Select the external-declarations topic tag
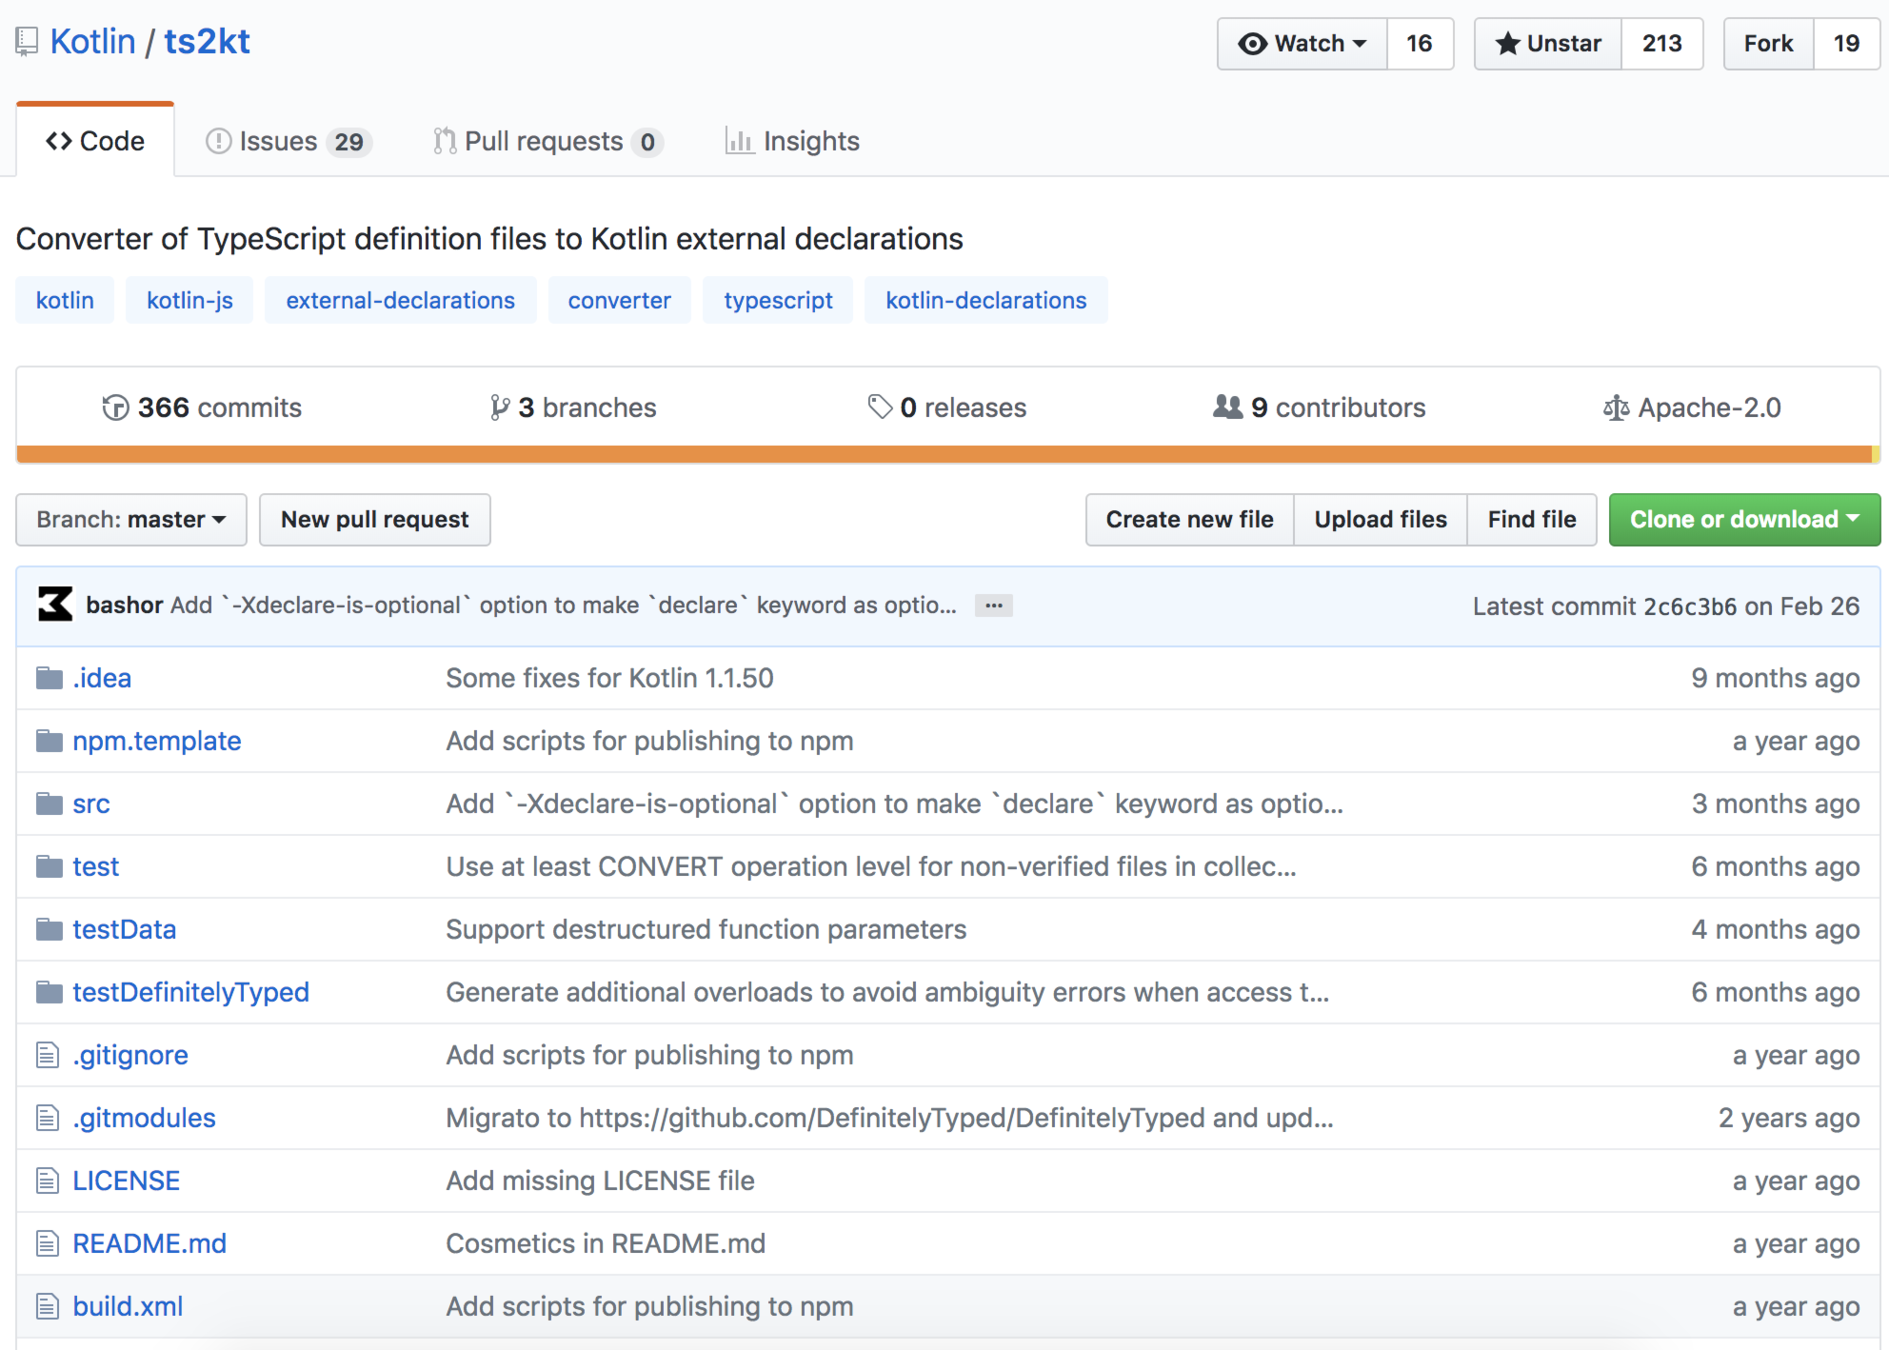The height and width of the screenshot is (1350, 1889). (400, 300)
